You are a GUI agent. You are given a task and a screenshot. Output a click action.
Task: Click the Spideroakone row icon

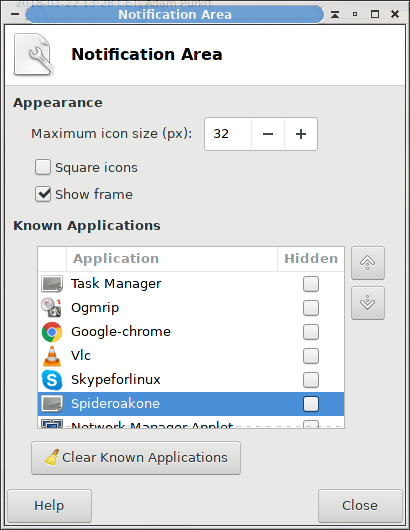coord(52,404)
